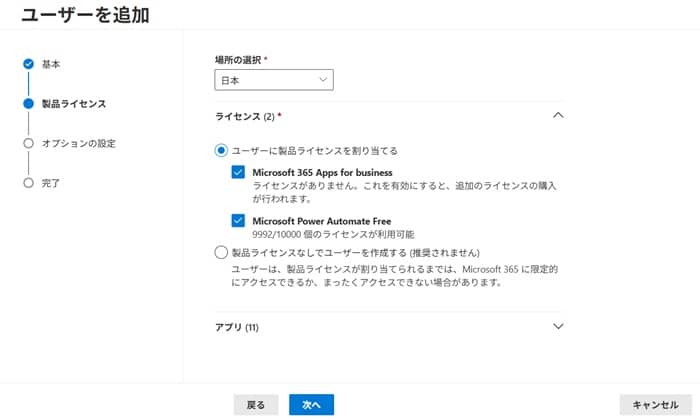The image size is (700, 420).
Task: Go to the オプションの設定 wizard step
Action: (x=78, y=143)
